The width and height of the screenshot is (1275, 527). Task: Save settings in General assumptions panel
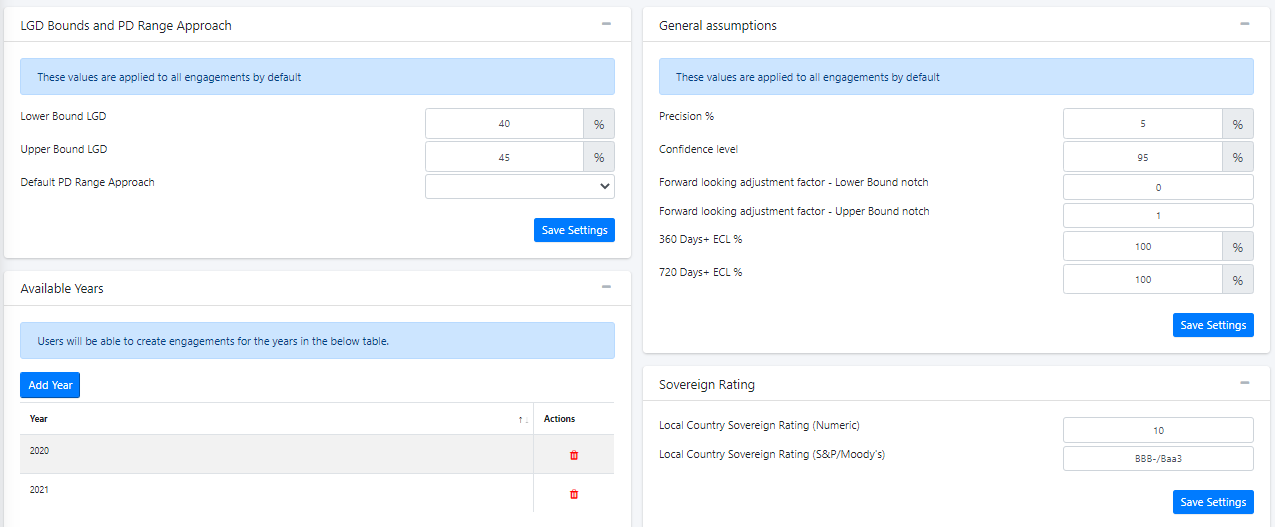1212,325
